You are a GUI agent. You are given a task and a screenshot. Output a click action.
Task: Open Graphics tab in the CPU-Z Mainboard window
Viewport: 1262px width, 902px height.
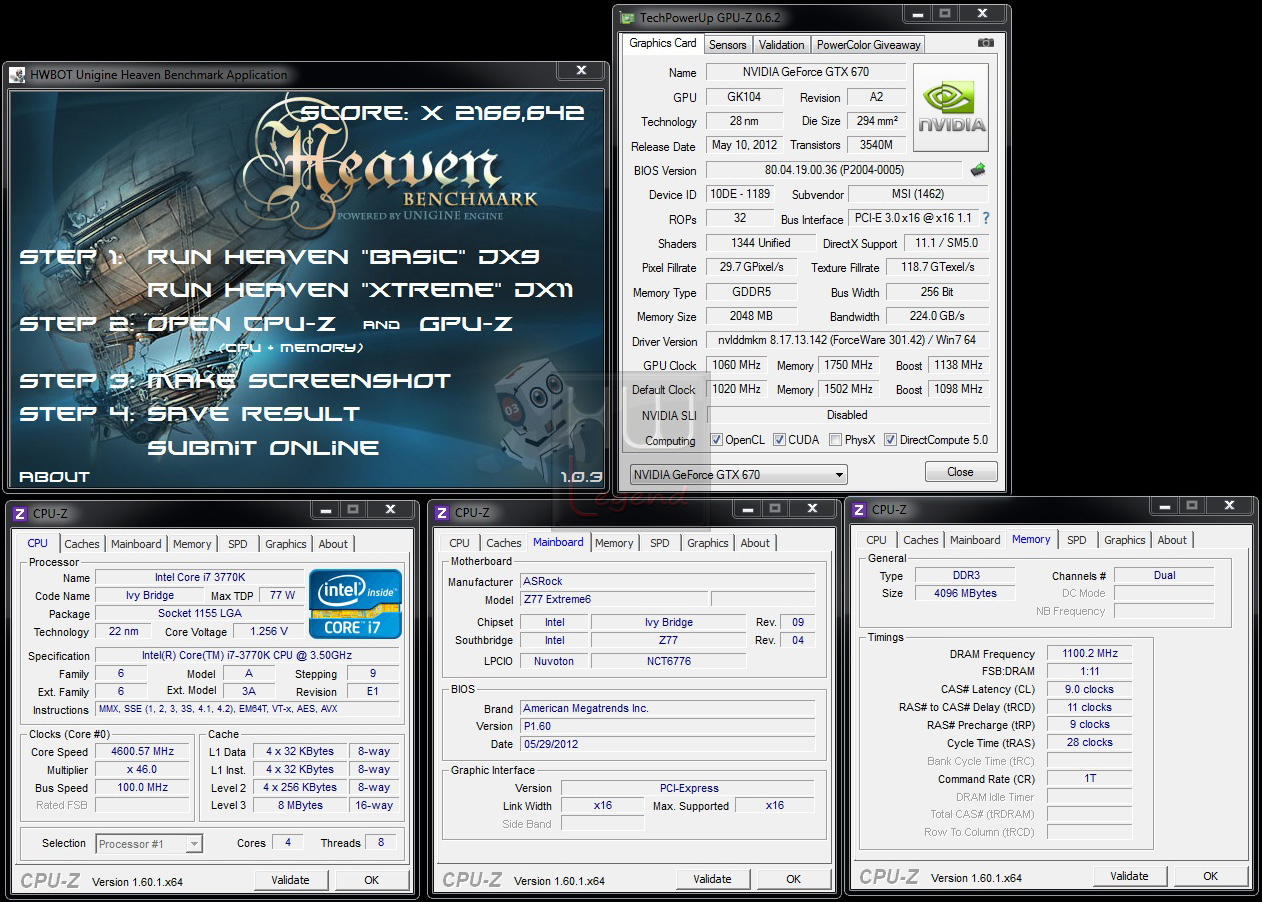708,543
